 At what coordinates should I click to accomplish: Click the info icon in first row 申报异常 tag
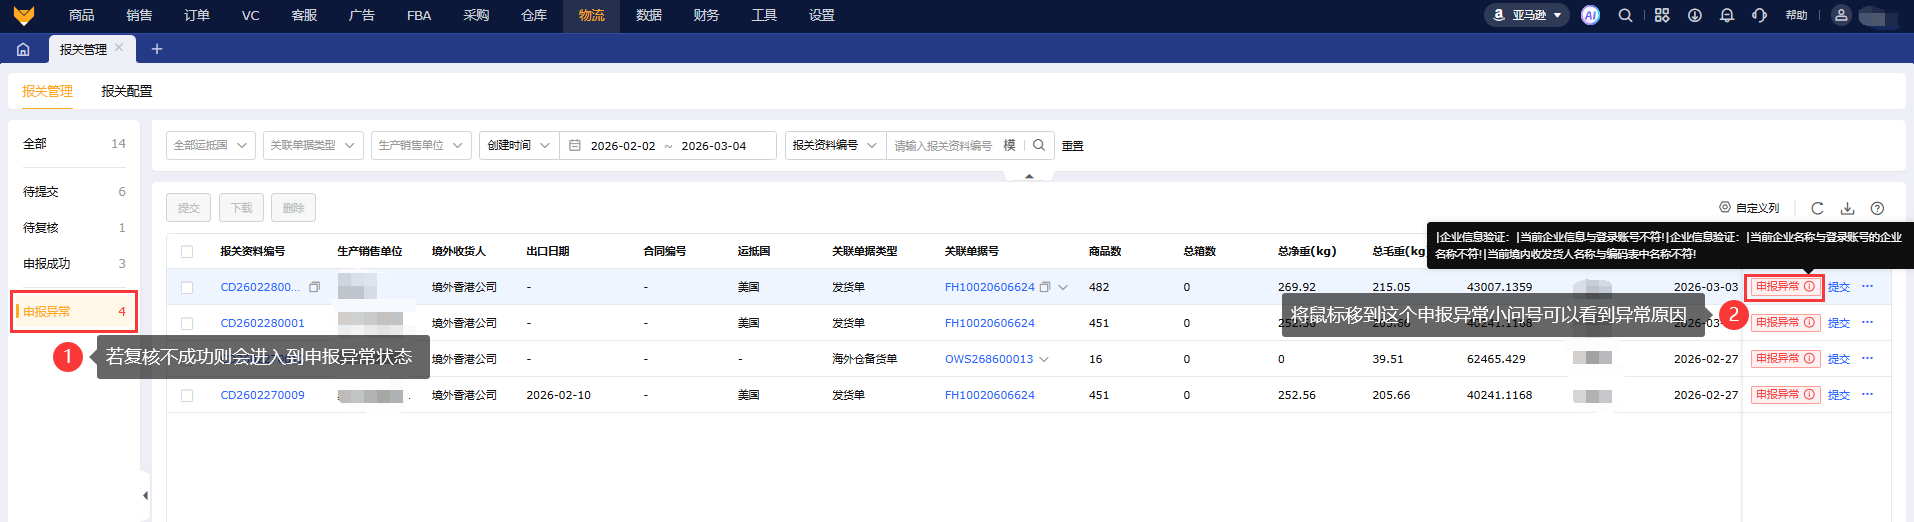click(x=1809, y=286)
